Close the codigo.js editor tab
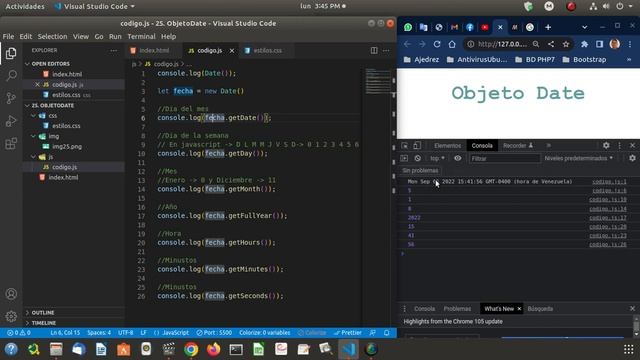 tap(232, 51)
